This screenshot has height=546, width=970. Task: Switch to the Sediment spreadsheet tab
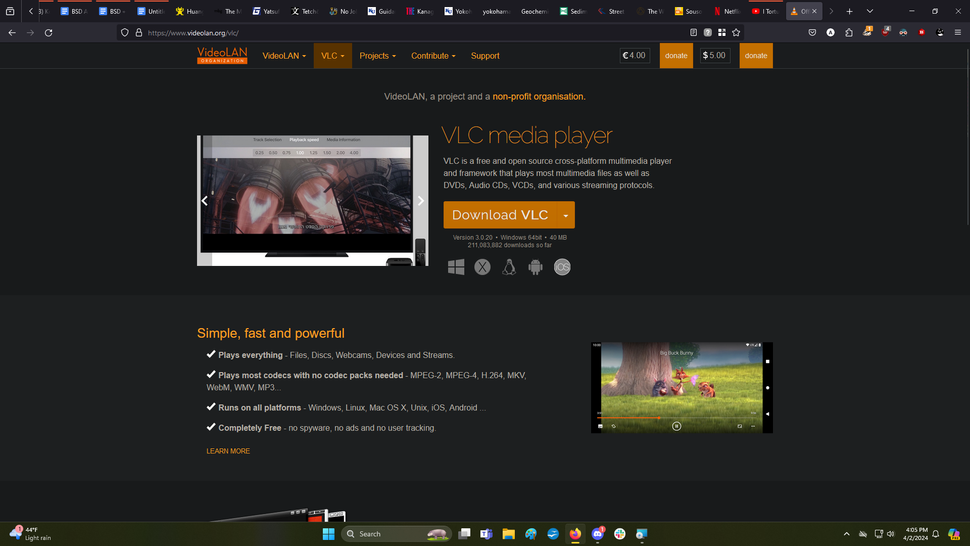(x=573, y=11)
